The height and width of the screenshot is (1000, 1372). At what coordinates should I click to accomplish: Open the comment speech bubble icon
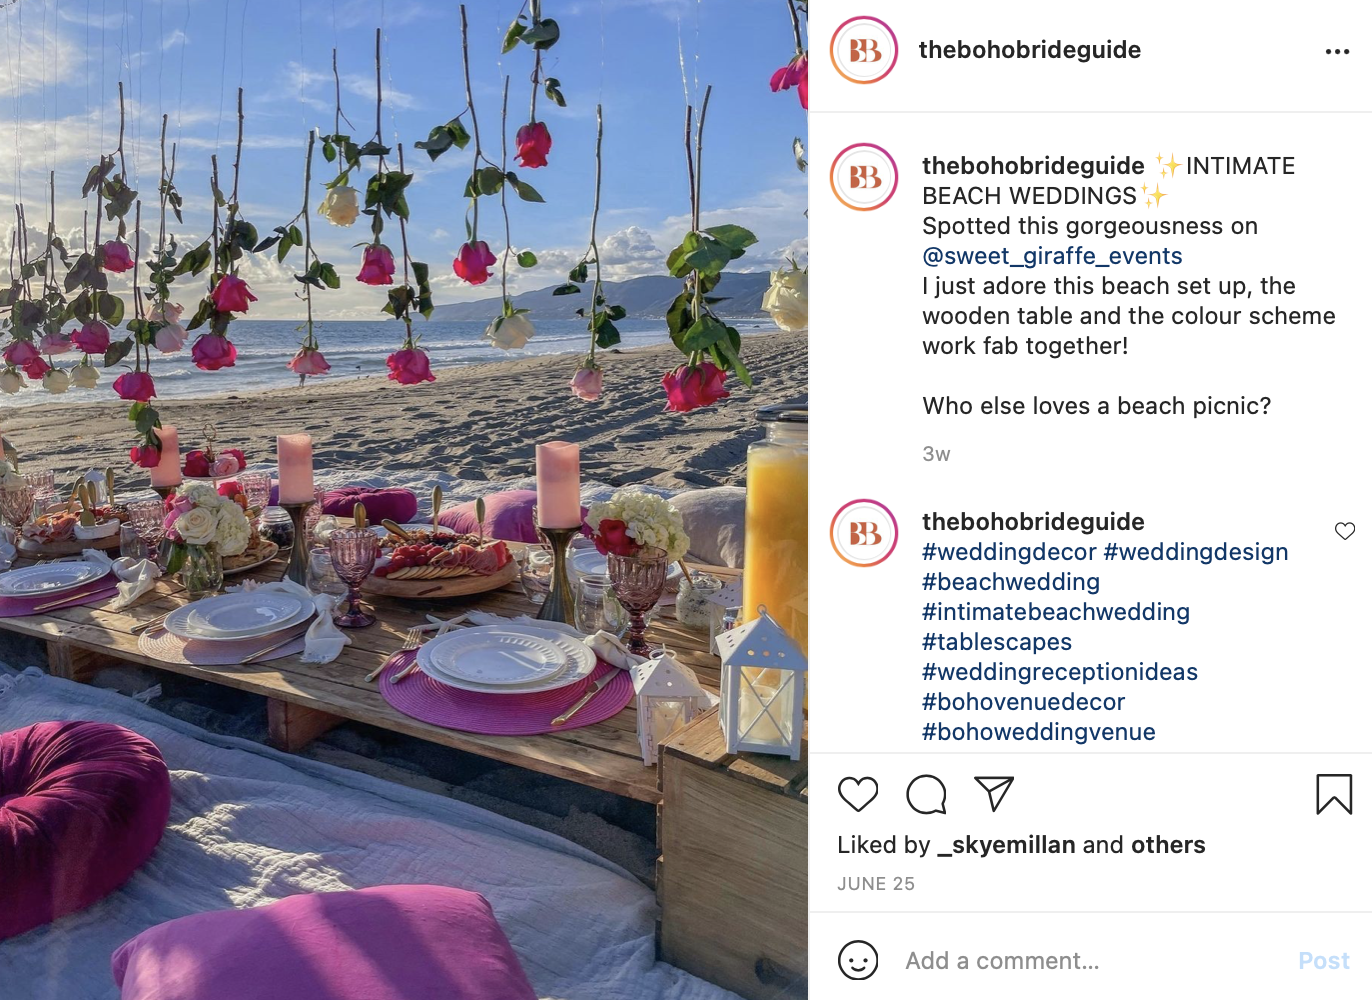(926, 794)
